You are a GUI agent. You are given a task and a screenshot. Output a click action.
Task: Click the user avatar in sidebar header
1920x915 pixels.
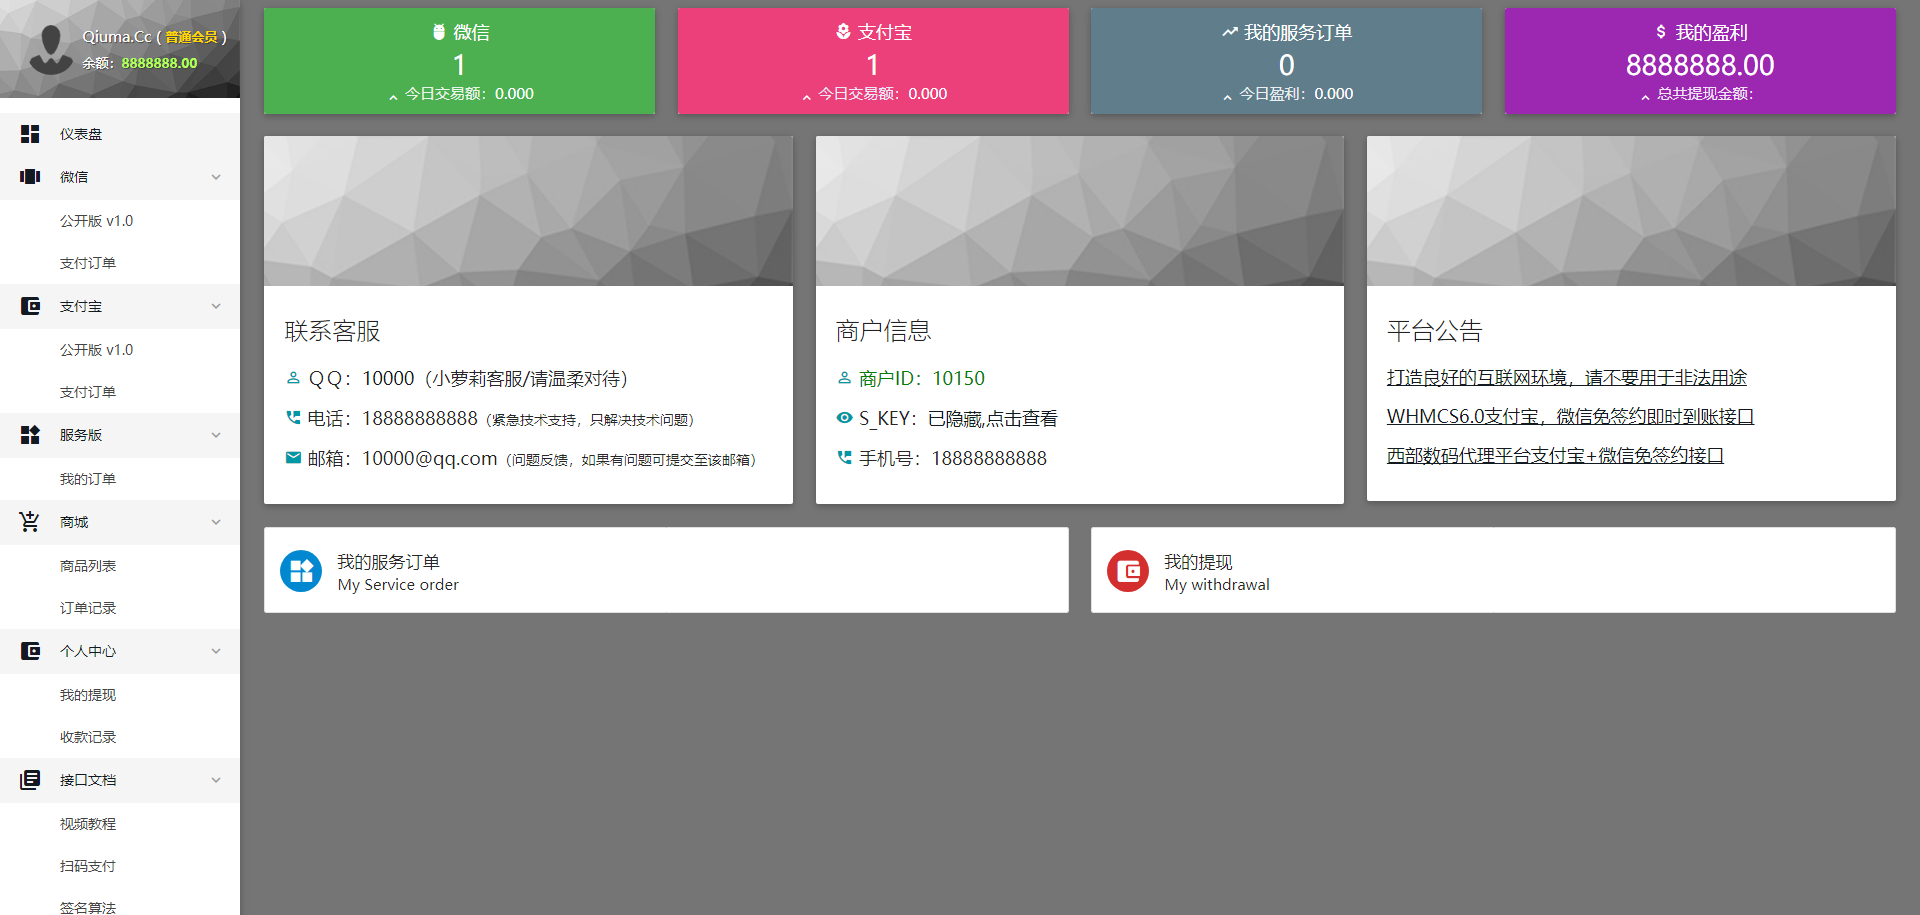pos(50,49)
